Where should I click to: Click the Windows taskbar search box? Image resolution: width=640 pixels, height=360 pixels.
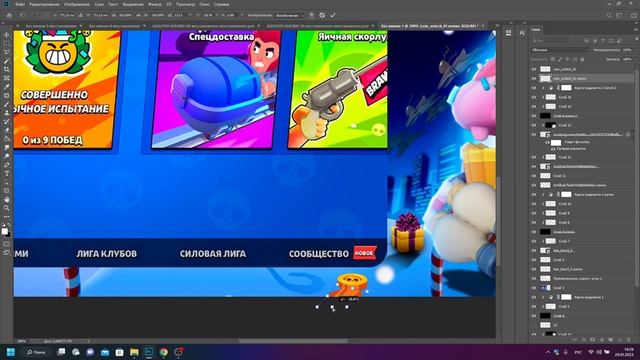(36, 352)
